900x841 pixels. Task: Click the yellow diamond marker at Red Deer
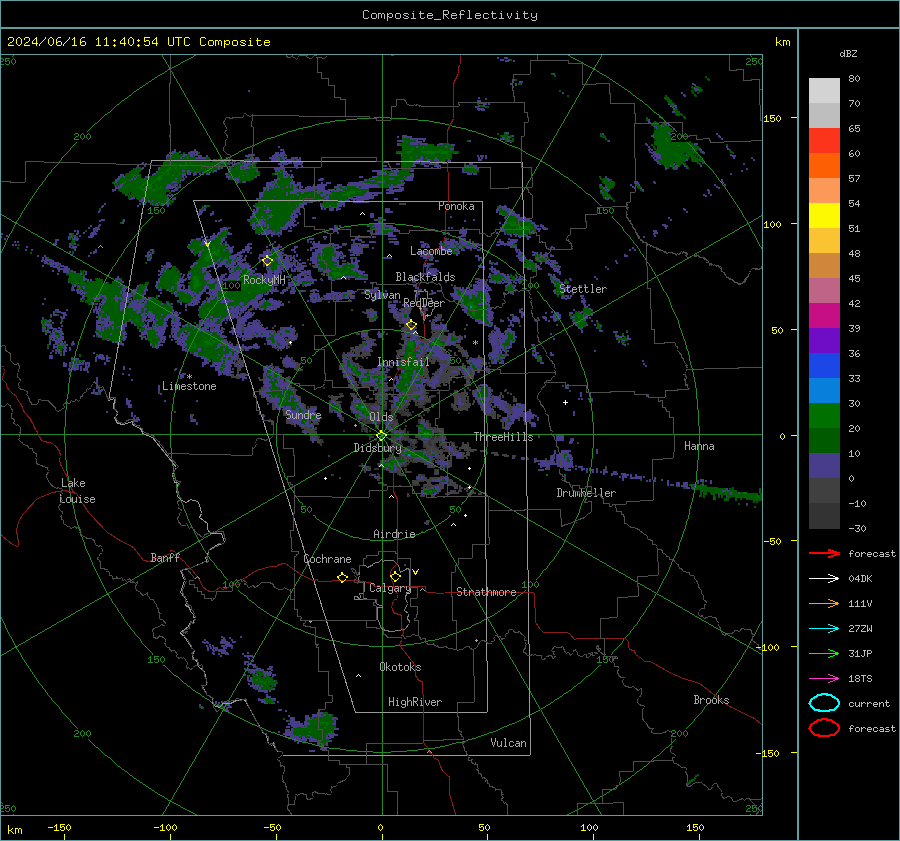(411, 325)
